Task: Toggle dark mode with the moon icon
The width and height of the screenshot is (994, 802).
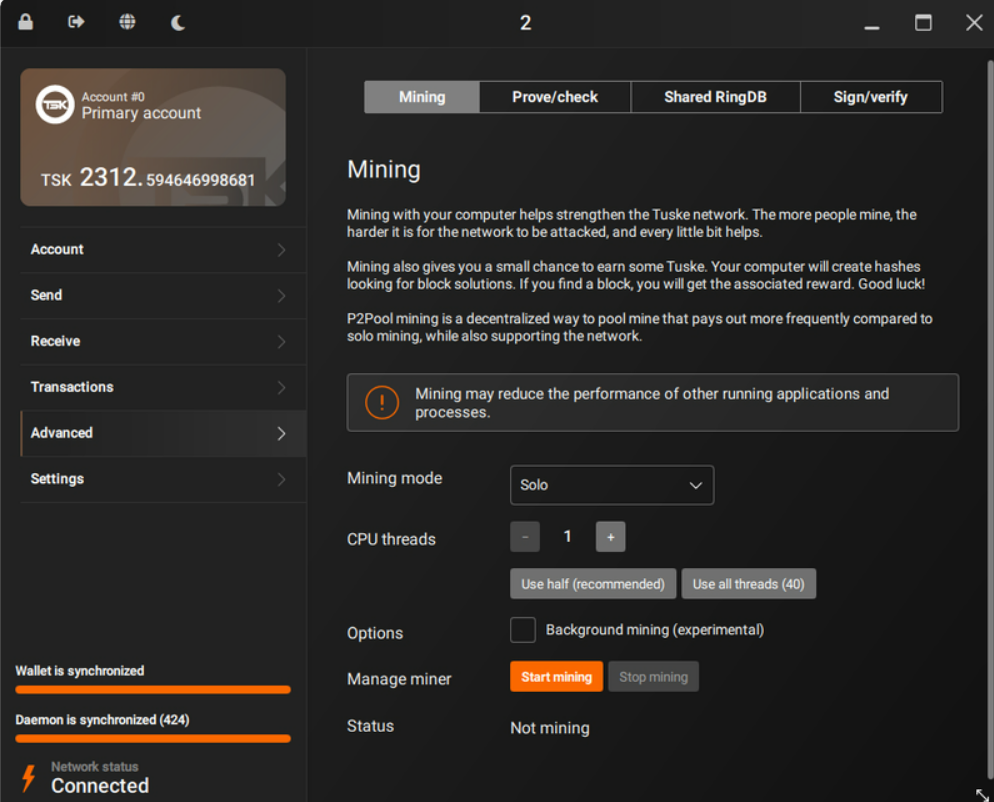Action: point(178,23)
